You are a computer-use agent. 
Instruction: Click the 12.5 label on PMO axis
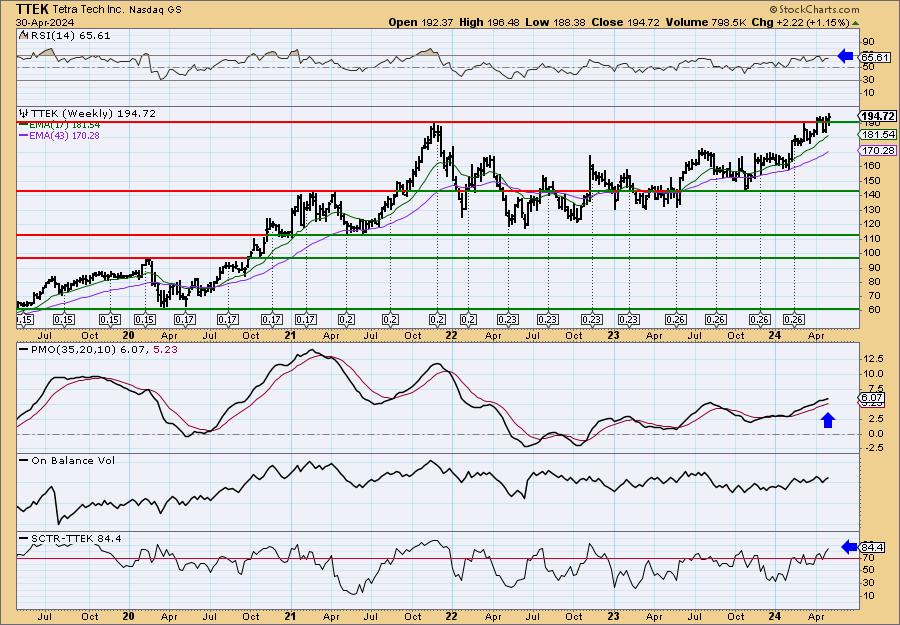872,359
